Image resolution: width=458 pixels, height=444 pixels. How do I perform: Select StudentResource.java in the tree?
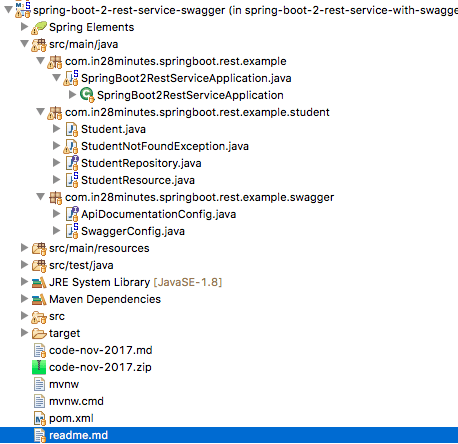click(x=138, y=181)
